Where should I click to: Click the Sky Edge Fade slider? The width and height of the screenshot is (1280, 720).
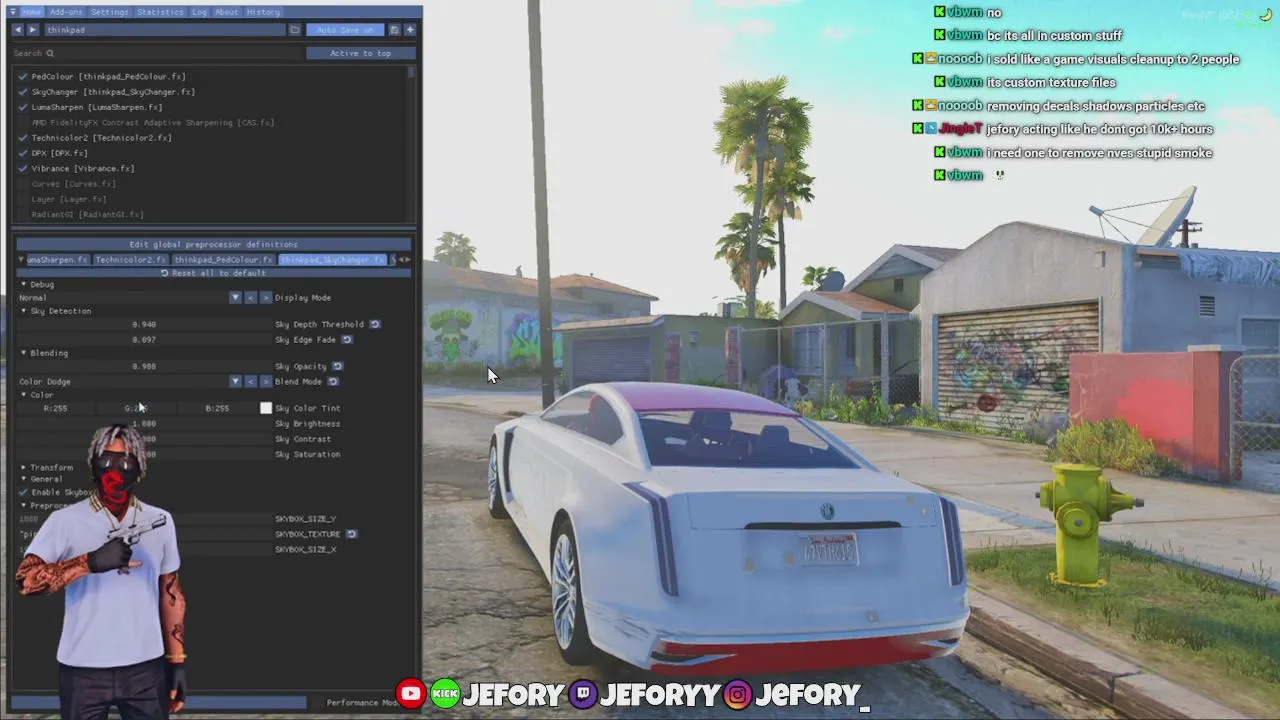pos(144,340)
